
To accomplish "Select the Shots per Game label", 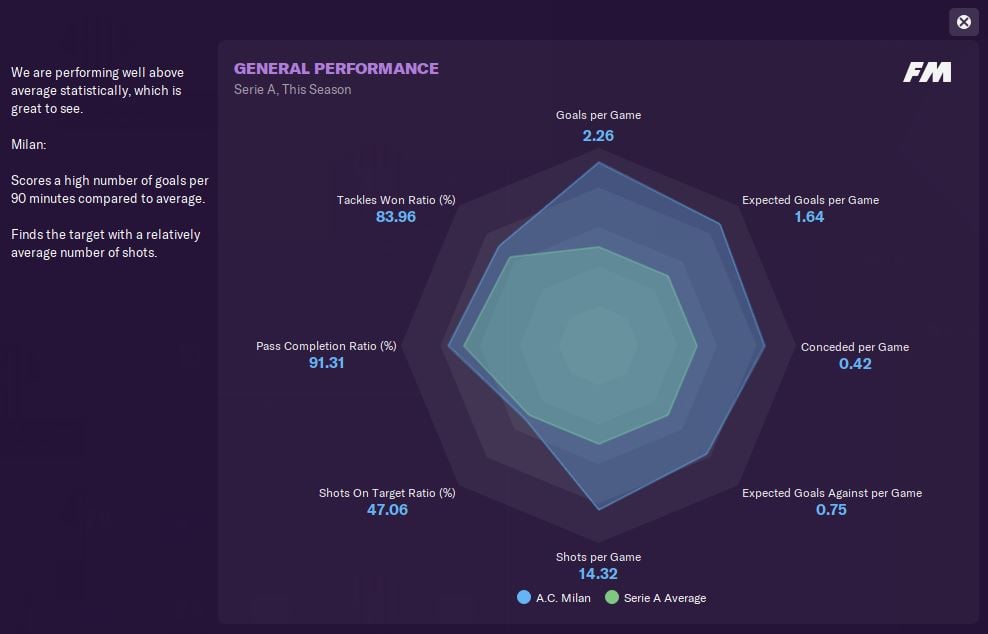I will pos(598,557).
